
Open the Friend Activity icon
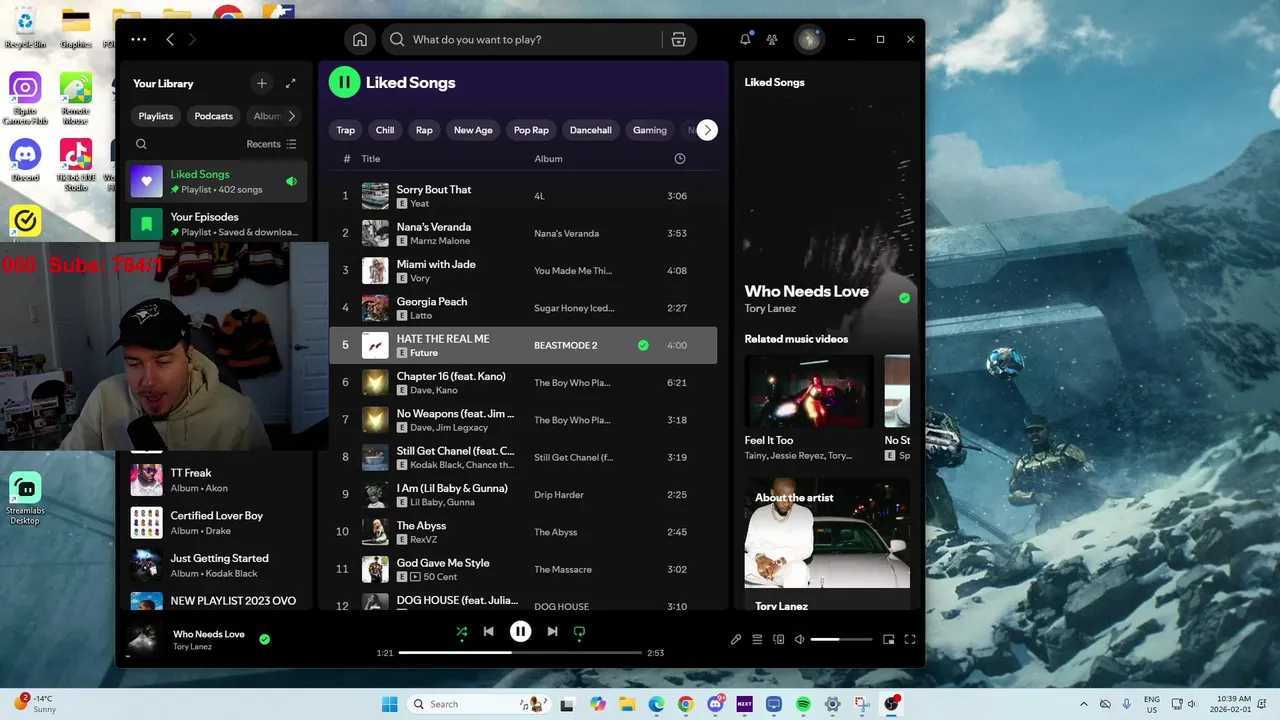click(772, 39)
